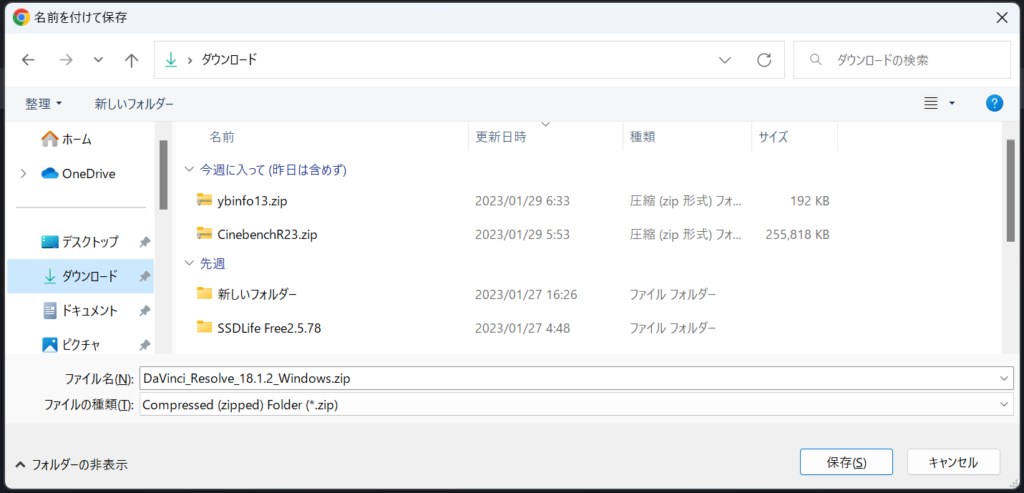Viewport: 1024px width, 493px height.
Task: Select the ybinfo13.zip file
Action: [253, 200]
